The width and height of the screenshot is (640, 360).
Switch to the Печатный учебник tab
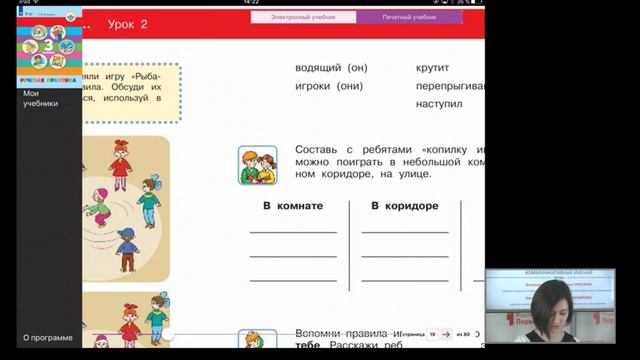409,17
